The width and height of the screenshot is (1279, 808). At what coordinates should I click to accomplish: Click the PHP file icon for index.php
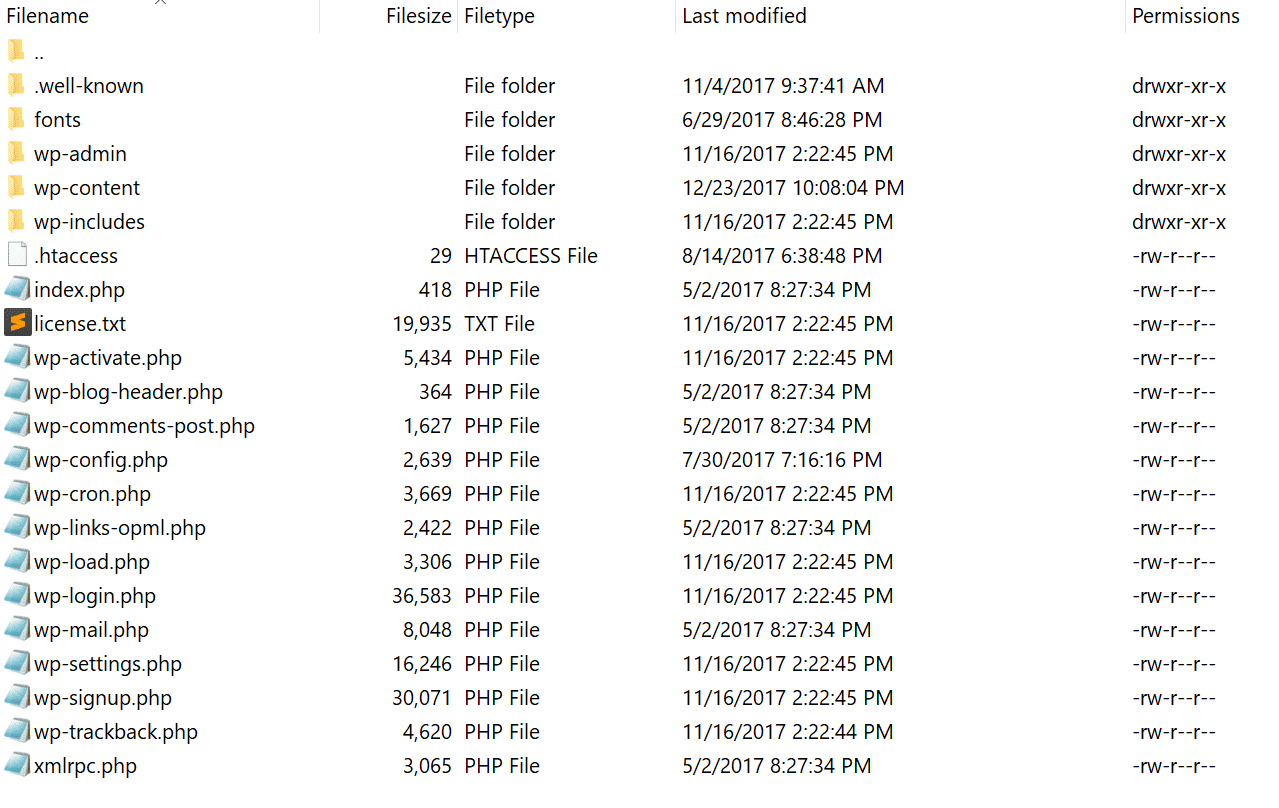tap(17, 289)
